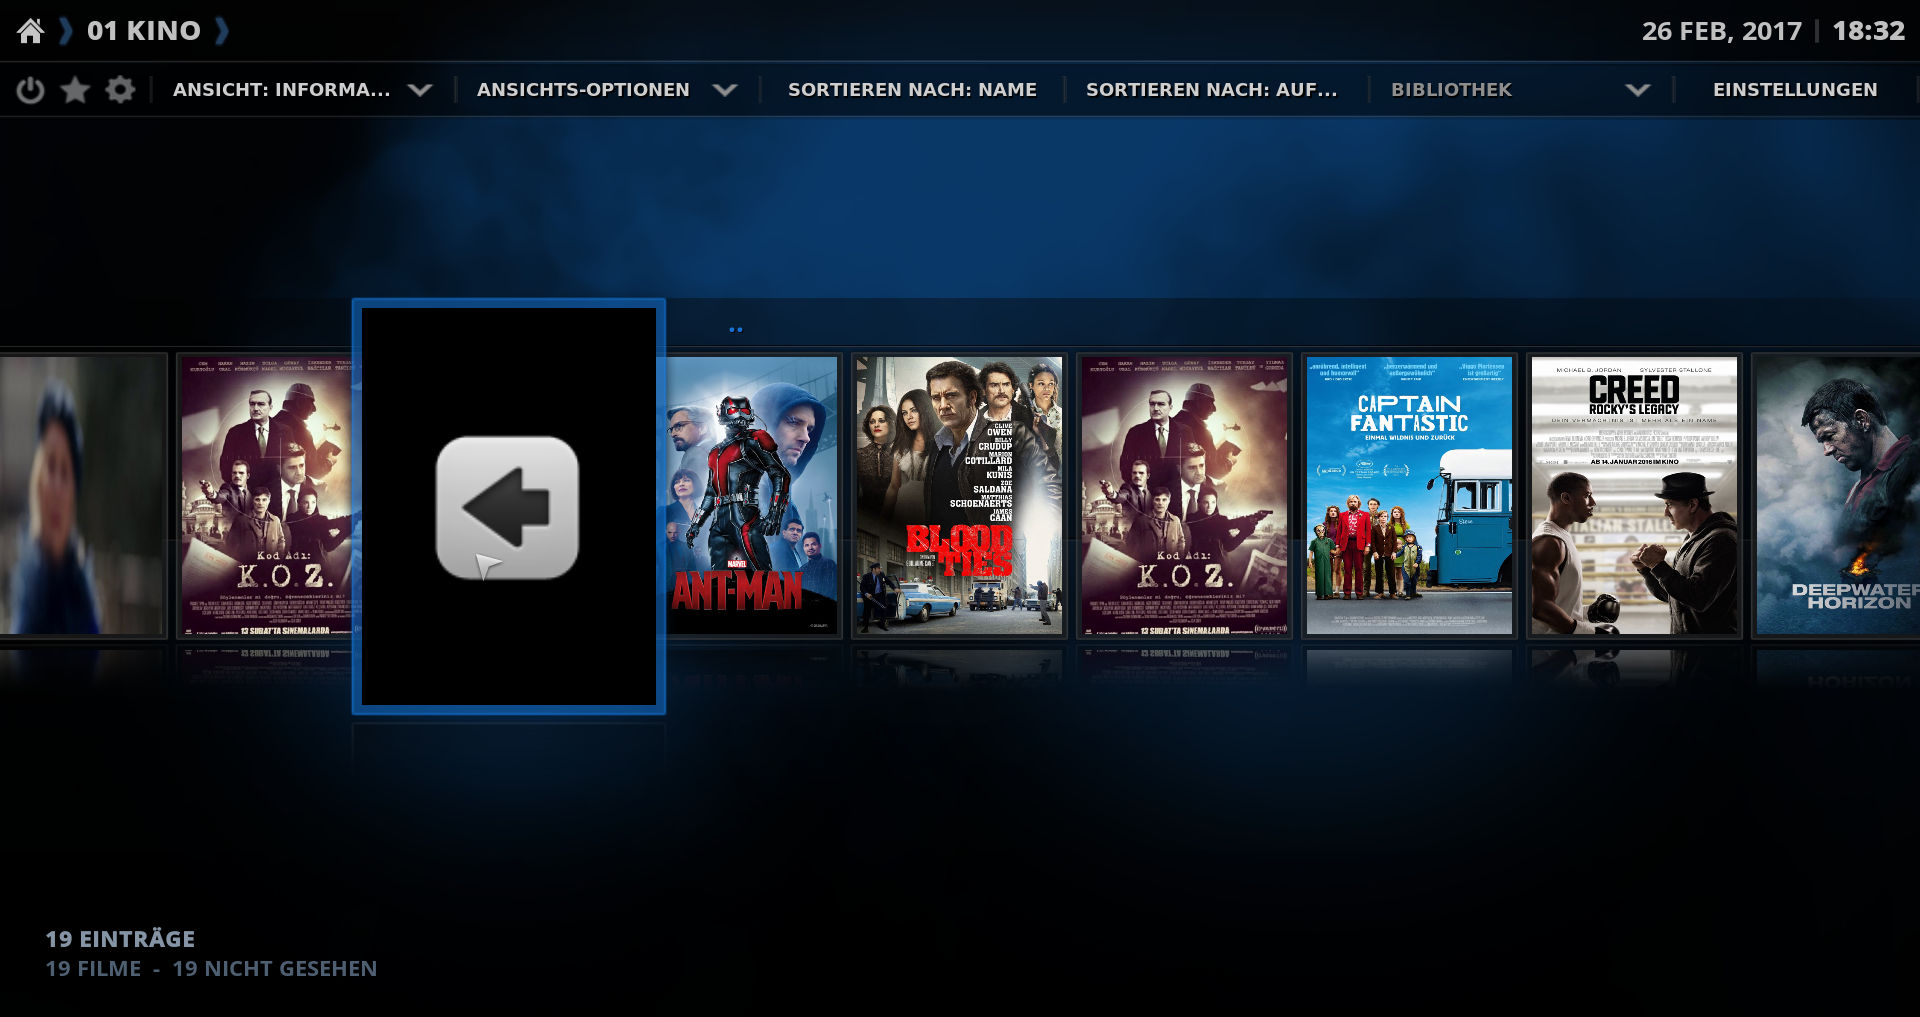Image resolution: width=1920 pixels, height=1017 pixels.
Task: Click the 19 Filme - 19 nicht gesehen text
Action: pos(211,969)
